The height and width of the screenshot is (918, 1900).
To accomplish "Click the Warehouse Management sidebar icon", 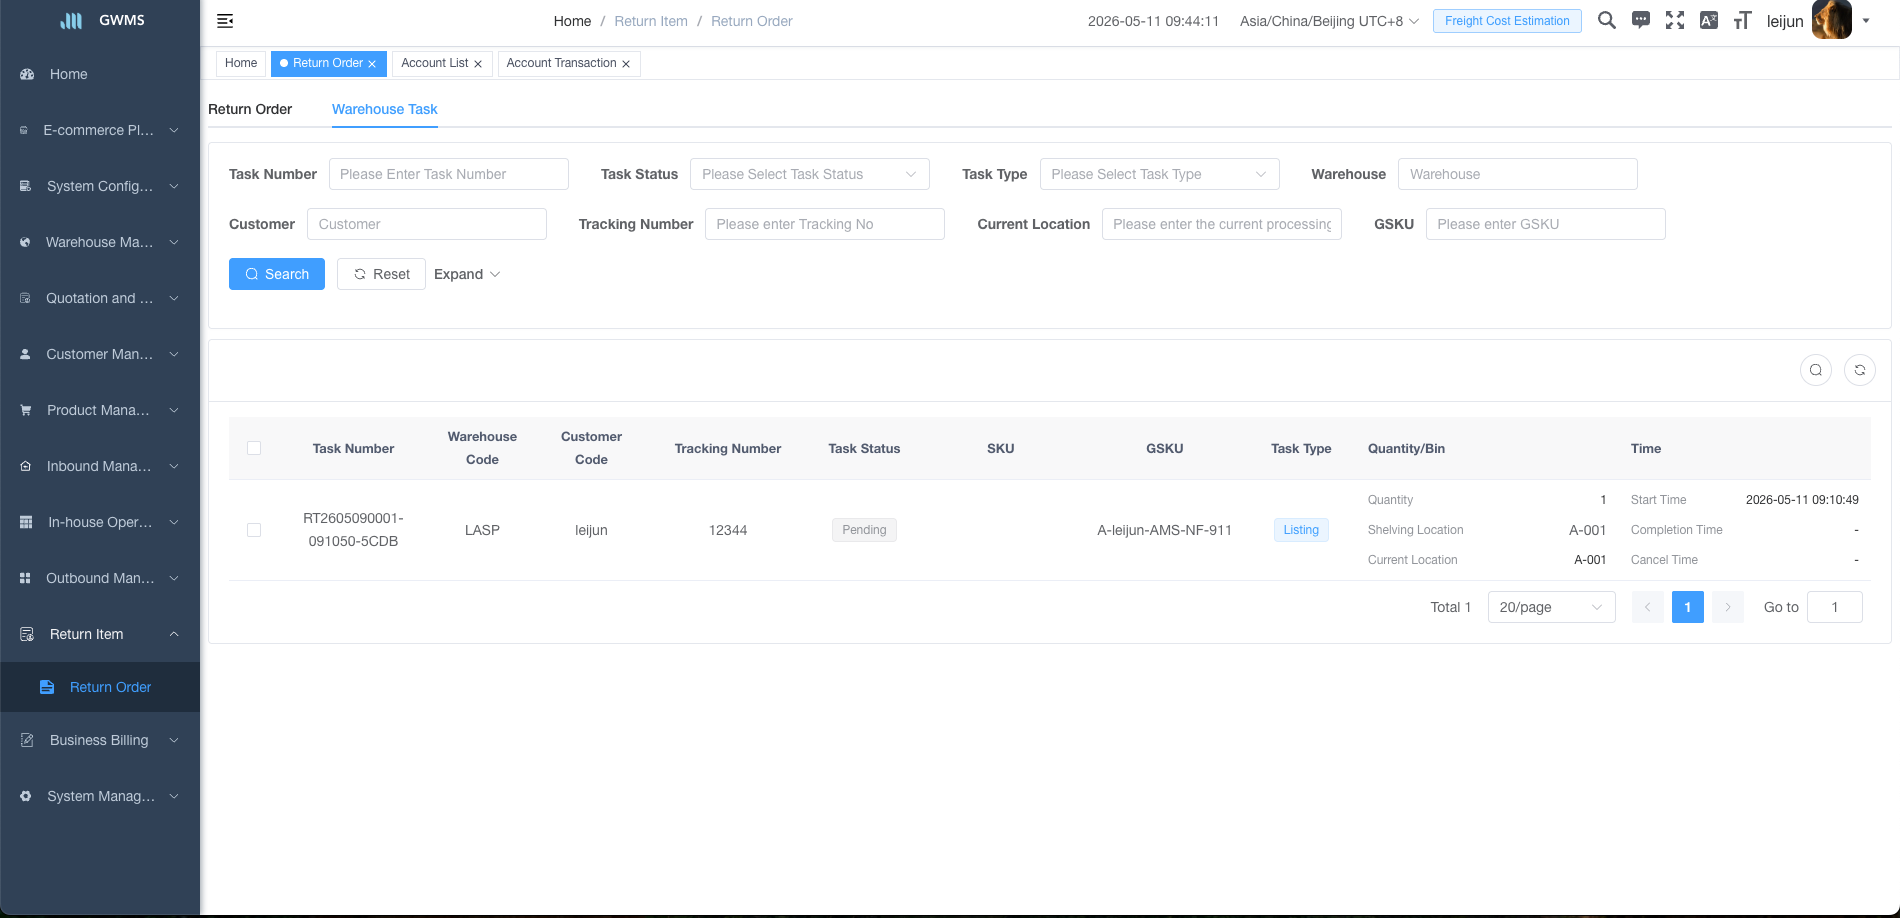I will point(25,242).
